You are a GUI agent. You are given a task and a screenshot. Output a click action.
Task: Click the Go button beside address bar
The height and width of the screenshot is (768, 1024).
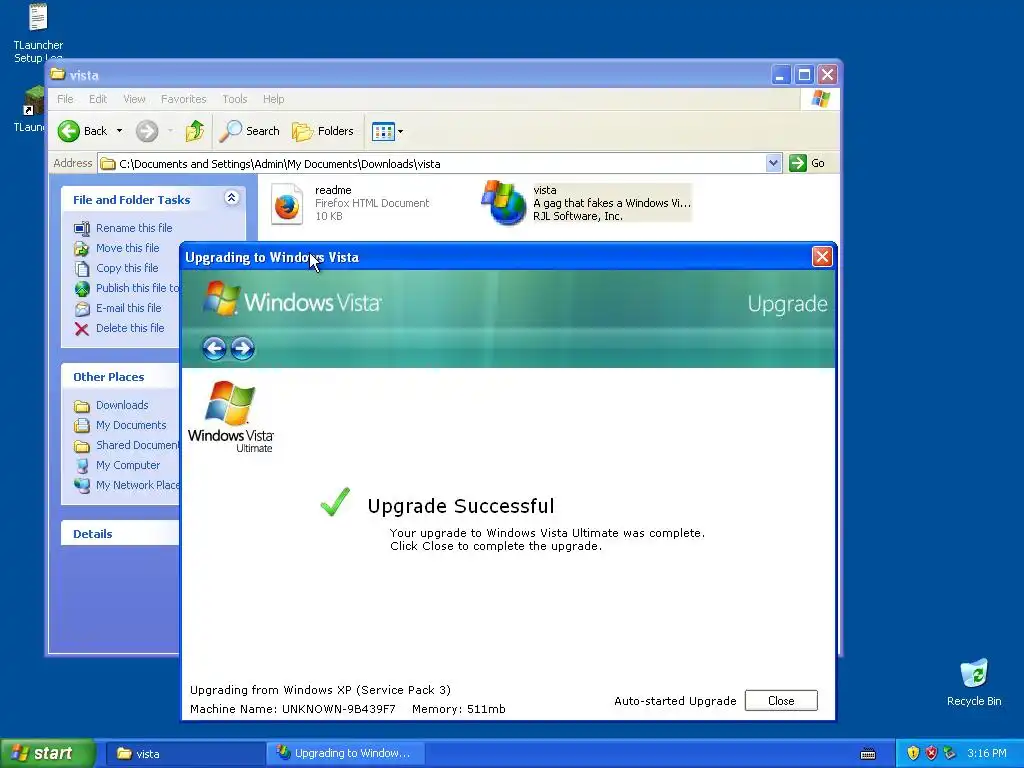[x=807, y=163]
